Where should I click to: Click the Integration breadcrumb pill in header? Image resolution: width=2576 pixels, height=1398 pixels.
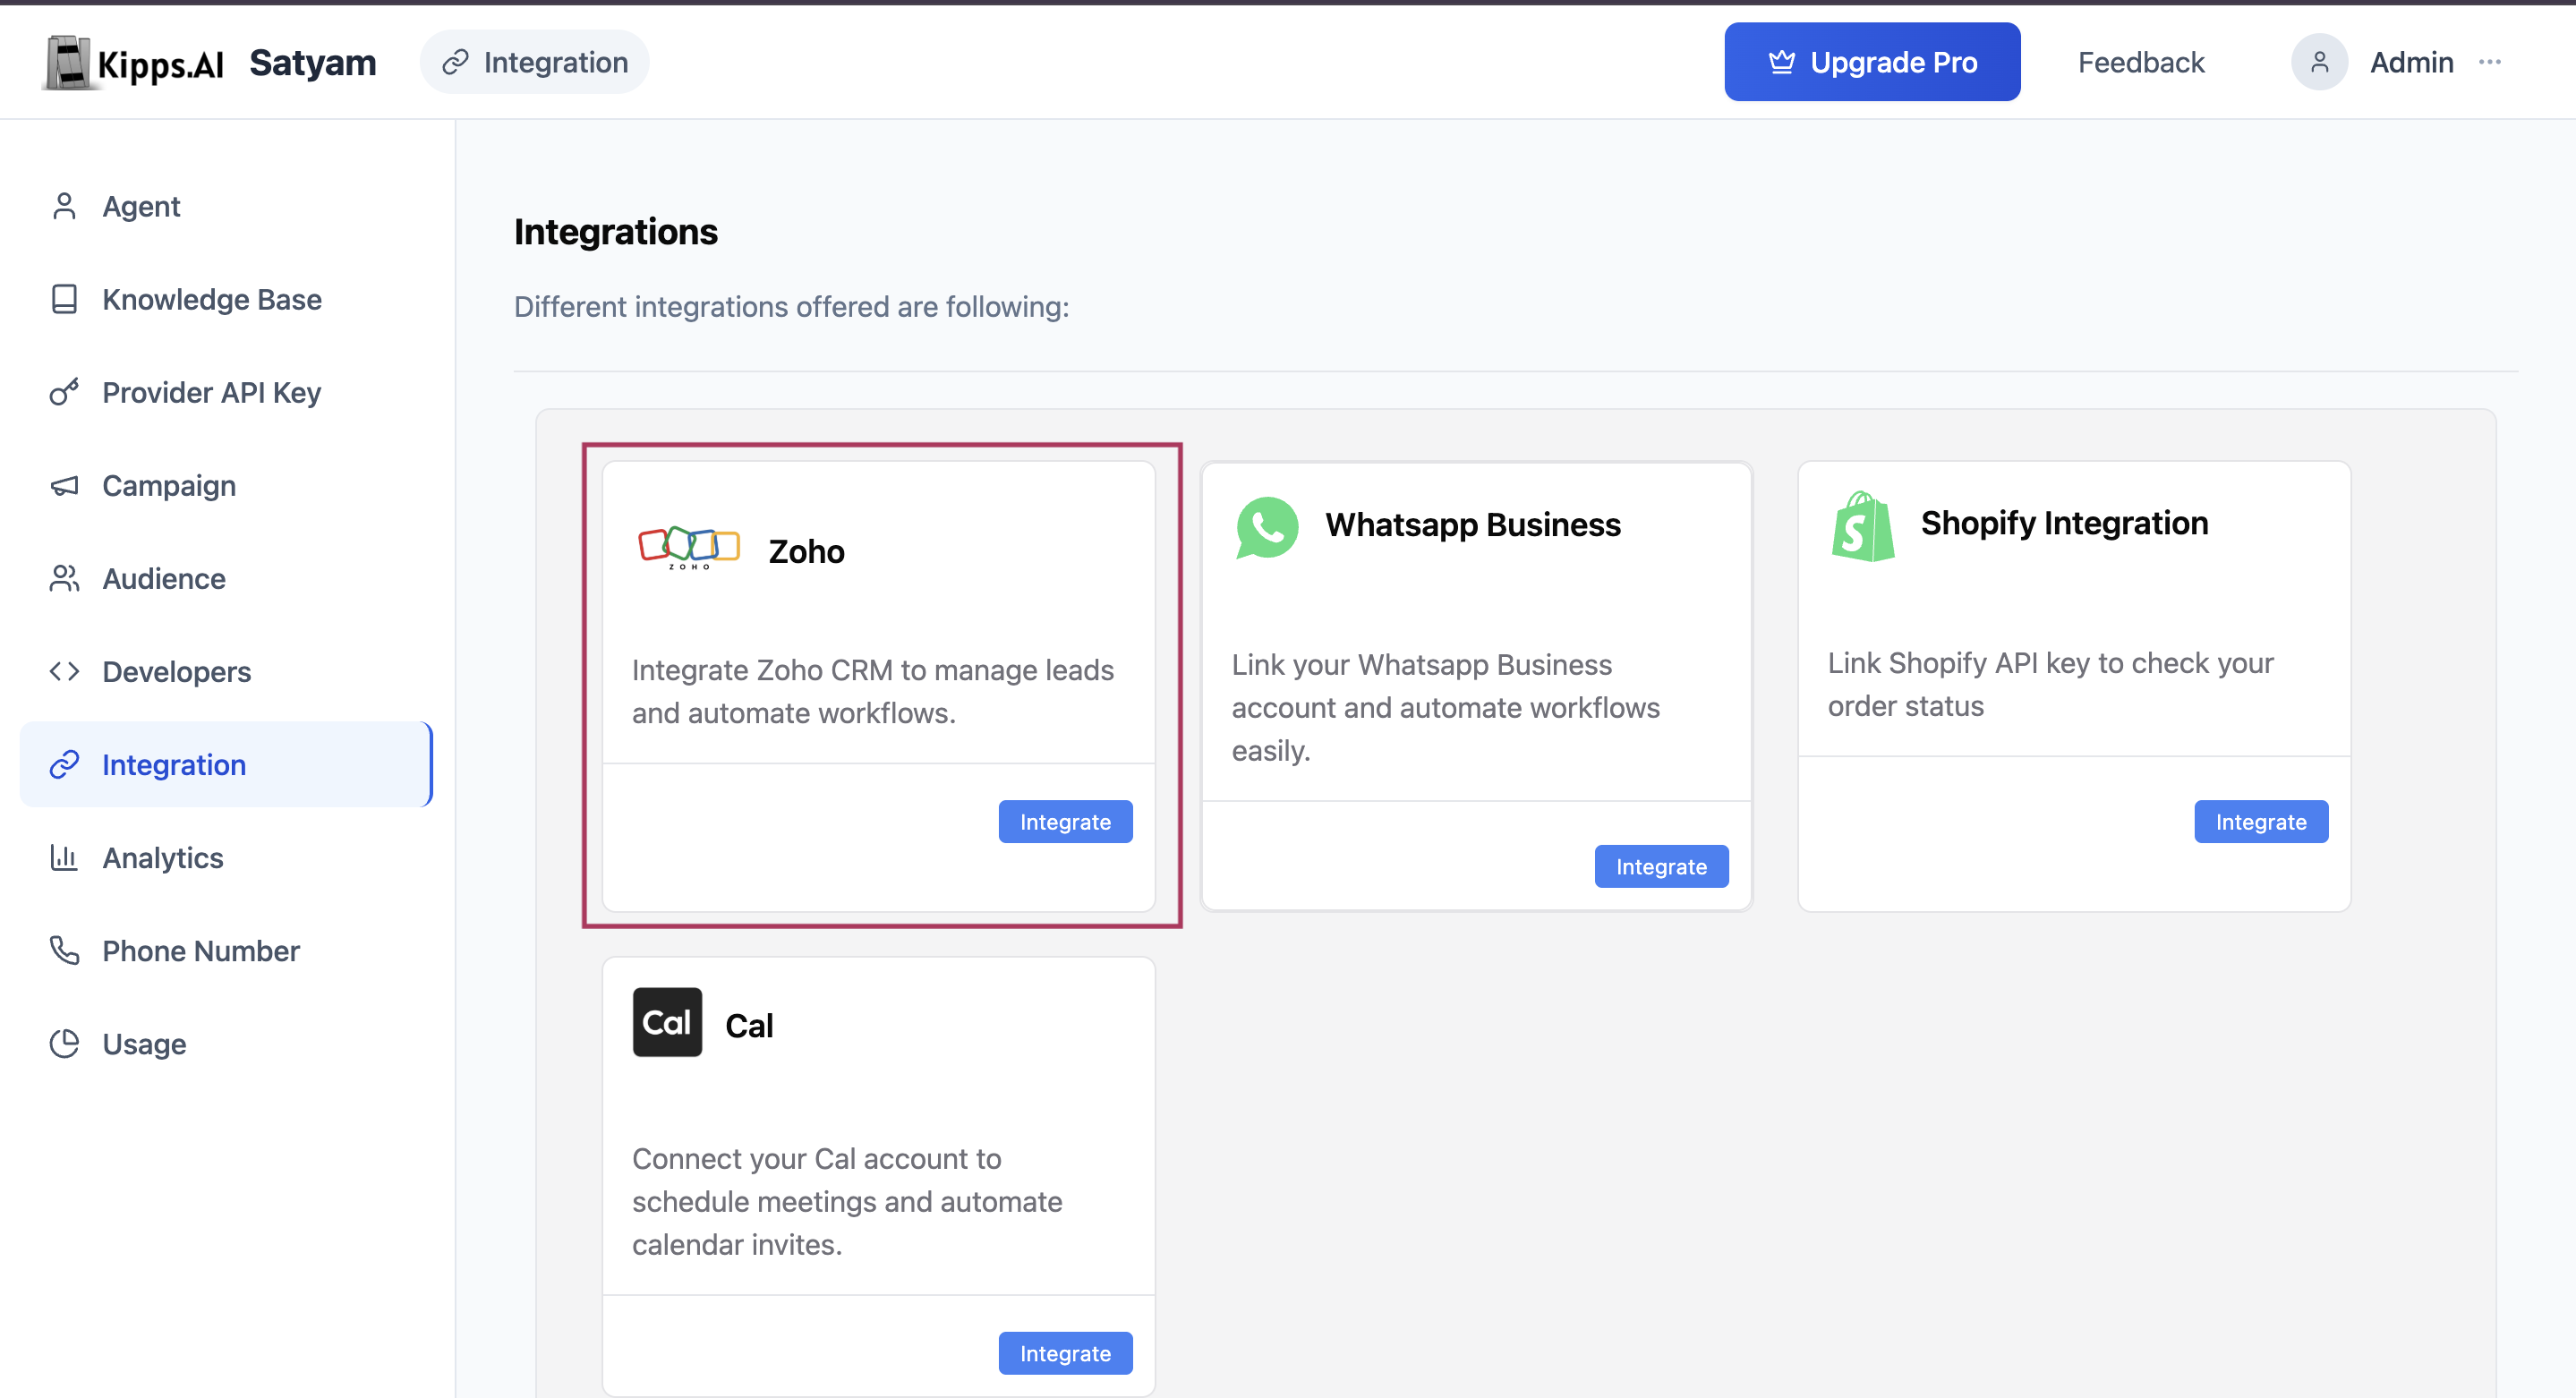[535, 62]
